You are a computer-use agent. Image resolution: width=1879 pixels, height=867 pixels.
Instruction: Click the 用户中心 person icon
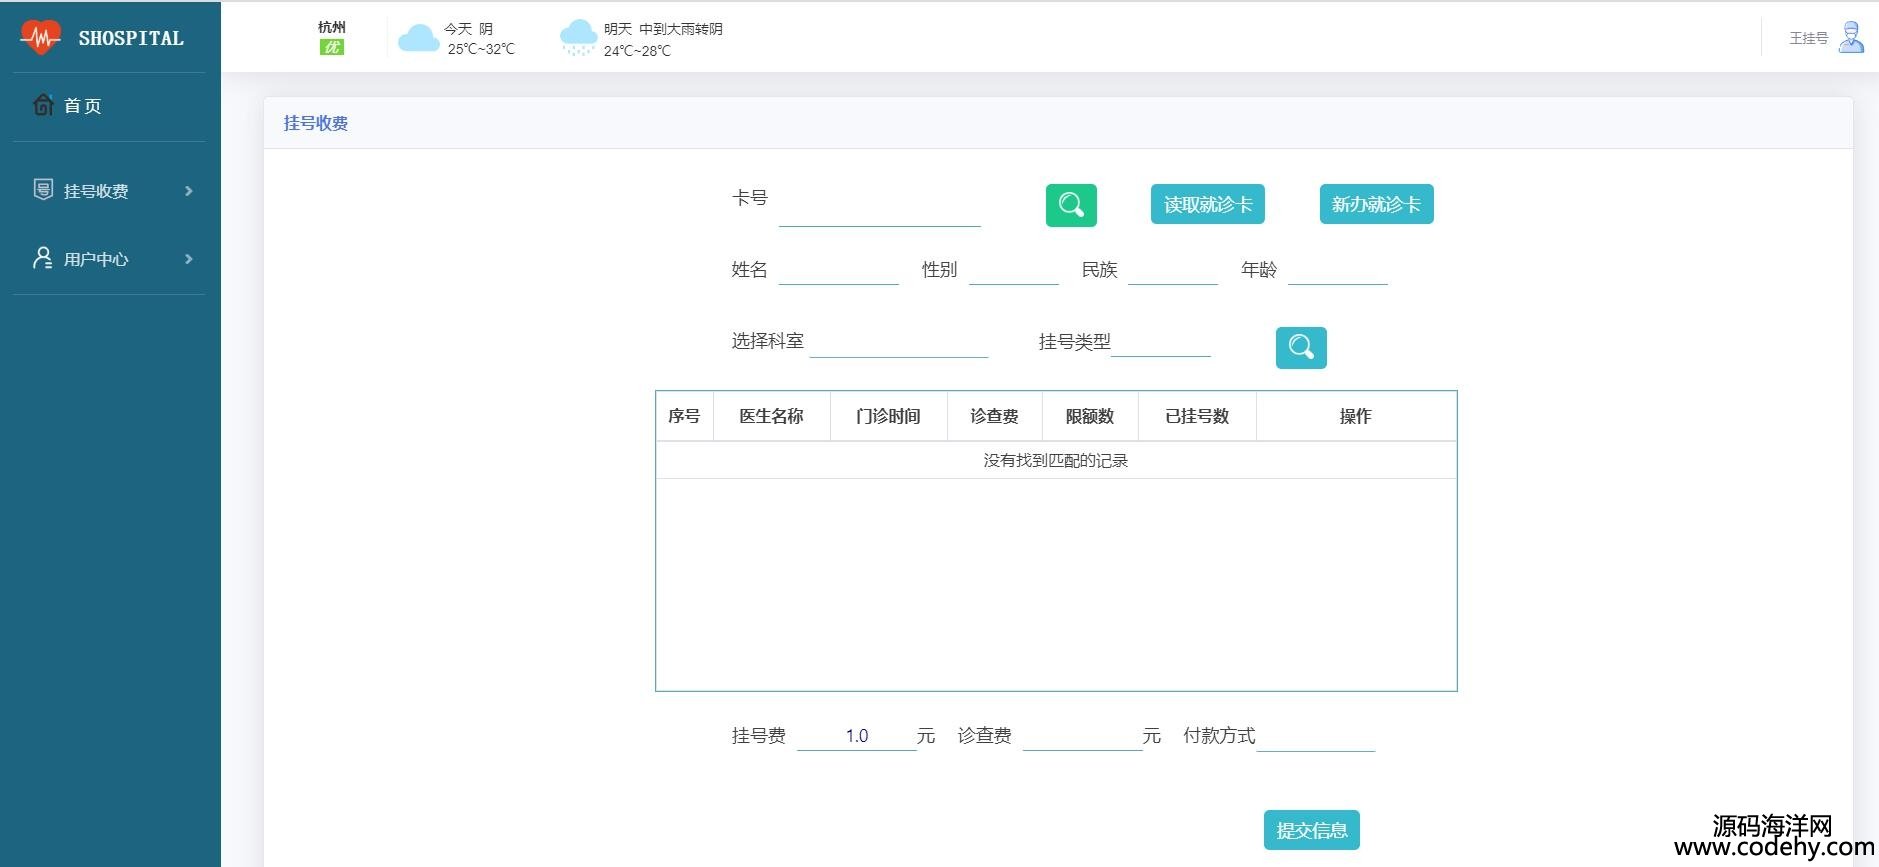[x=43, y=258]
